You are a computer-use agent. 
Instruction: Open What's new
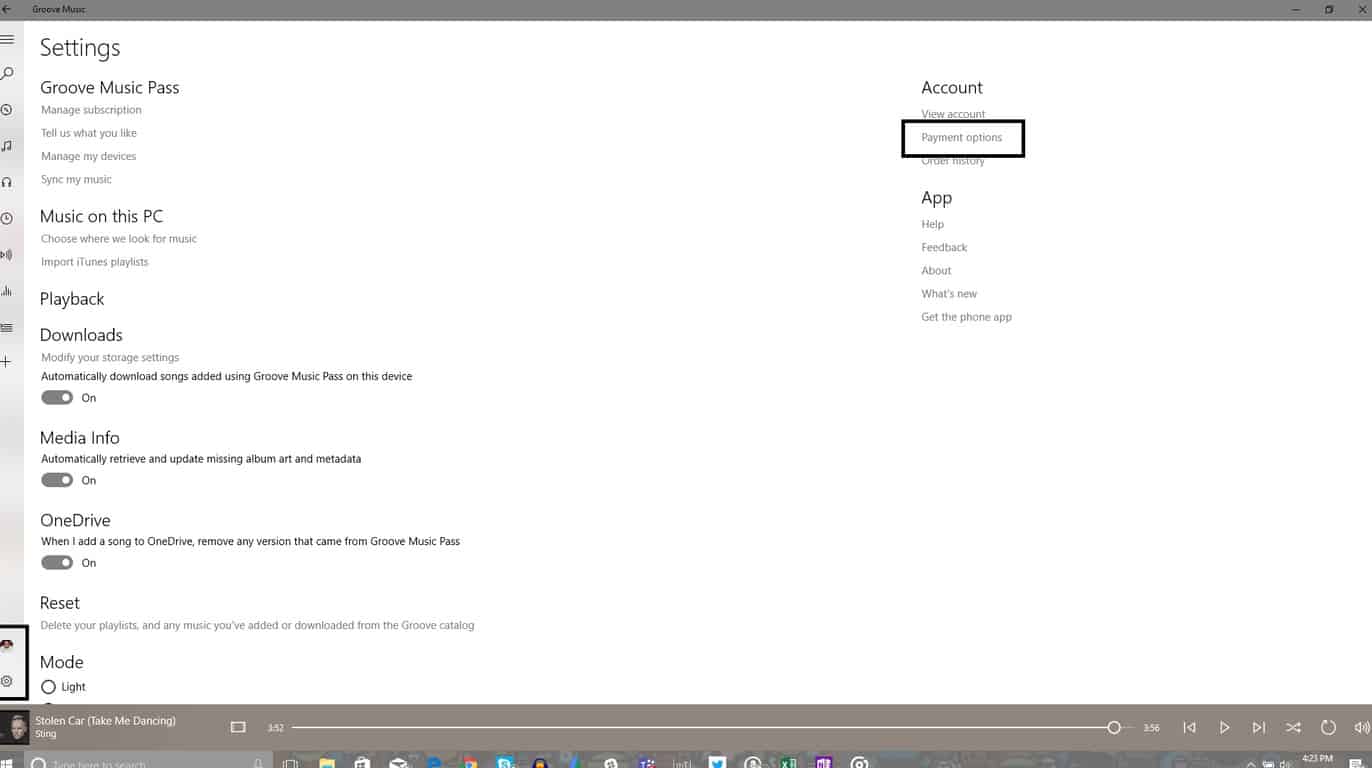point(949,294)
